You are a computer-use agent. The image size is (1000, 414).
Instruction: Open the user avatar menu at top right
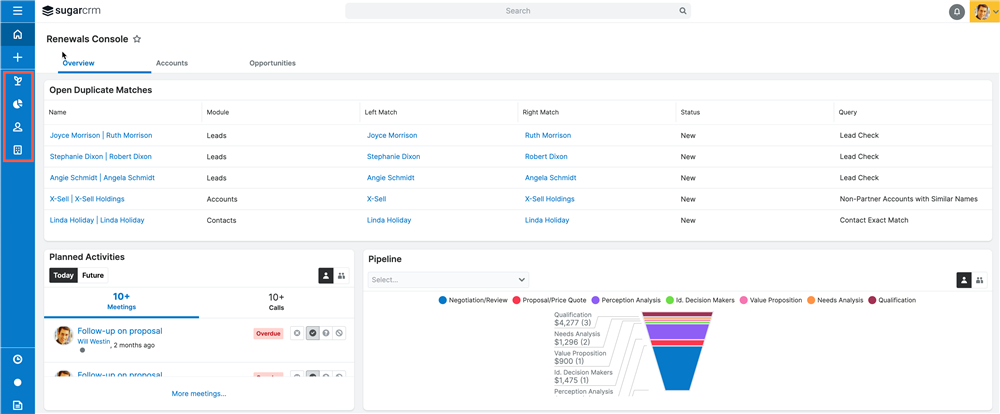[983, 11]
